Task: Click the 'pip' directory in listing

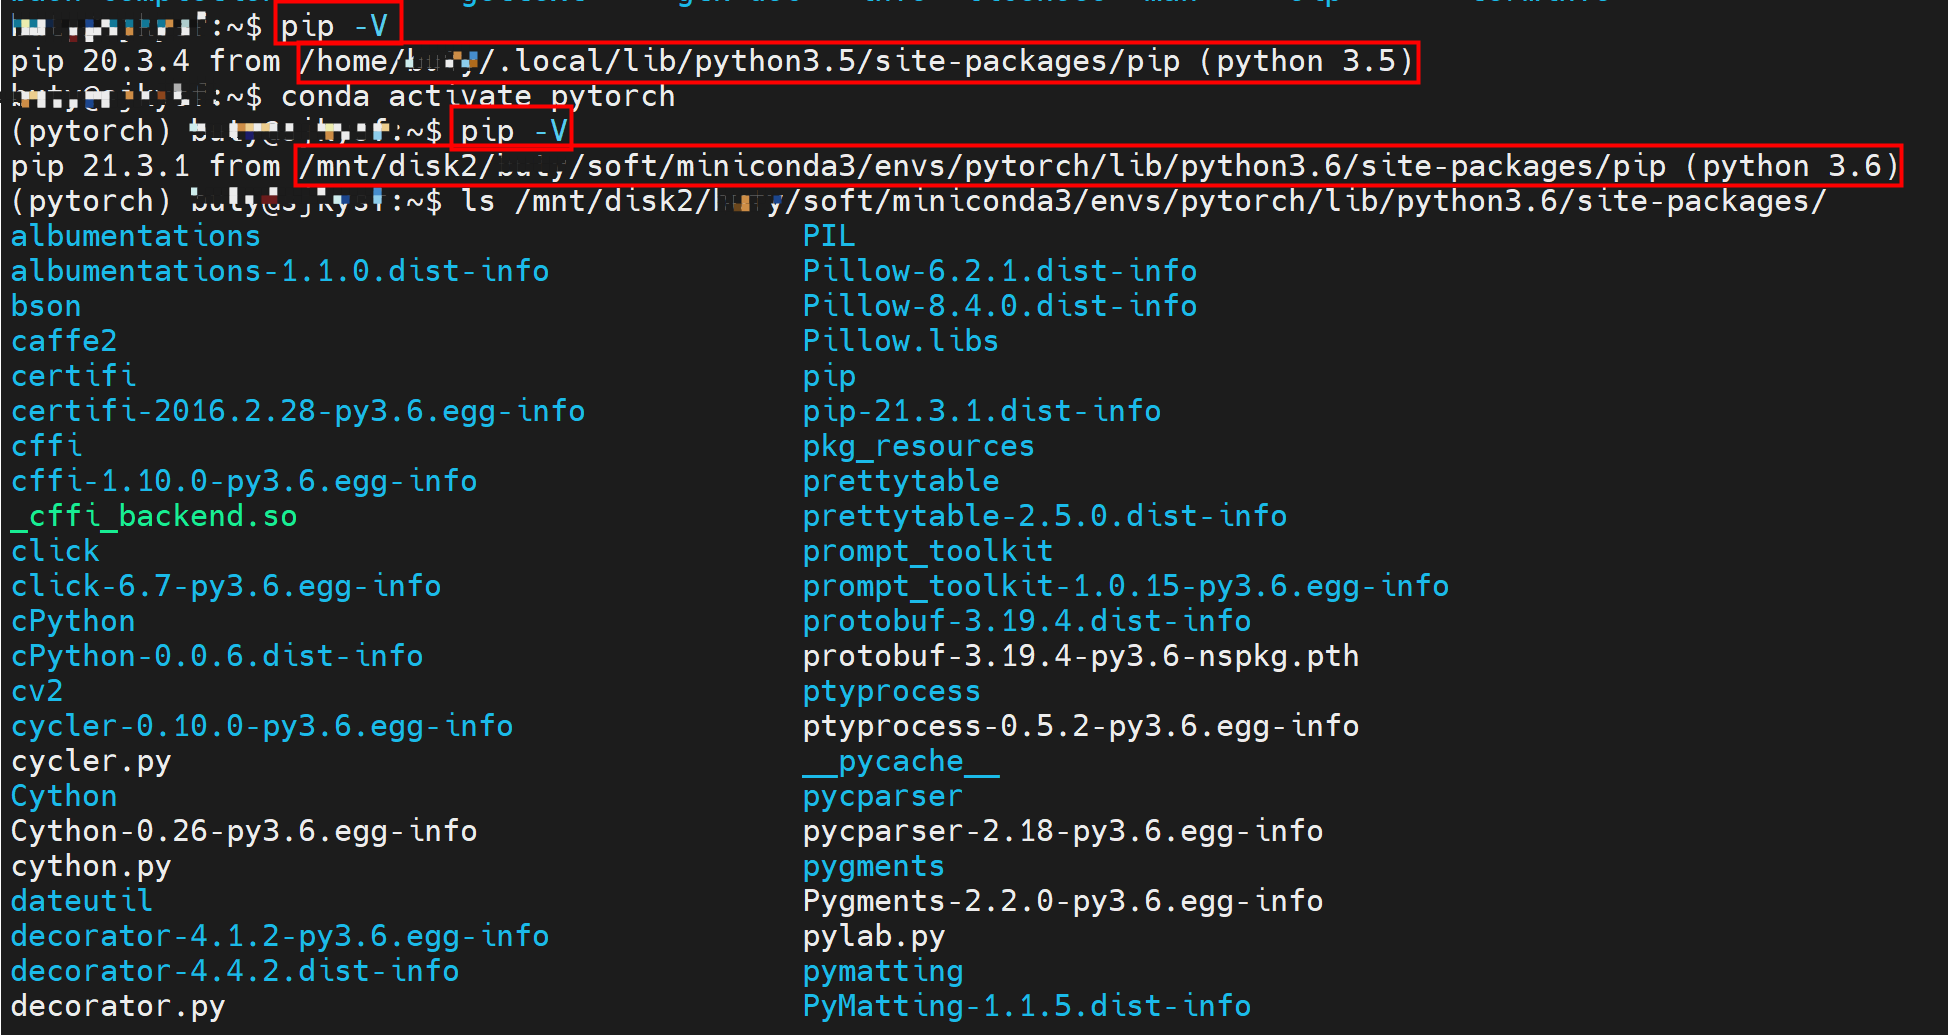Action: coord(829,376)
